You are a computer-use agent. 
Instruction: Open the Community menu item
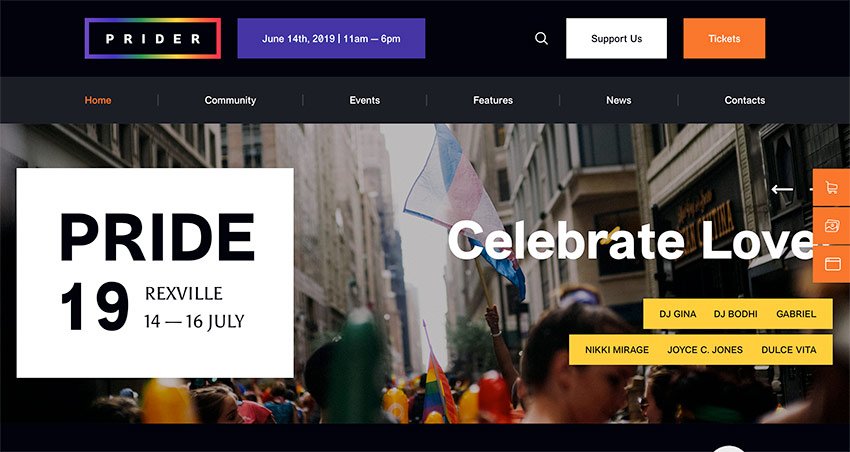pos(230,100)
